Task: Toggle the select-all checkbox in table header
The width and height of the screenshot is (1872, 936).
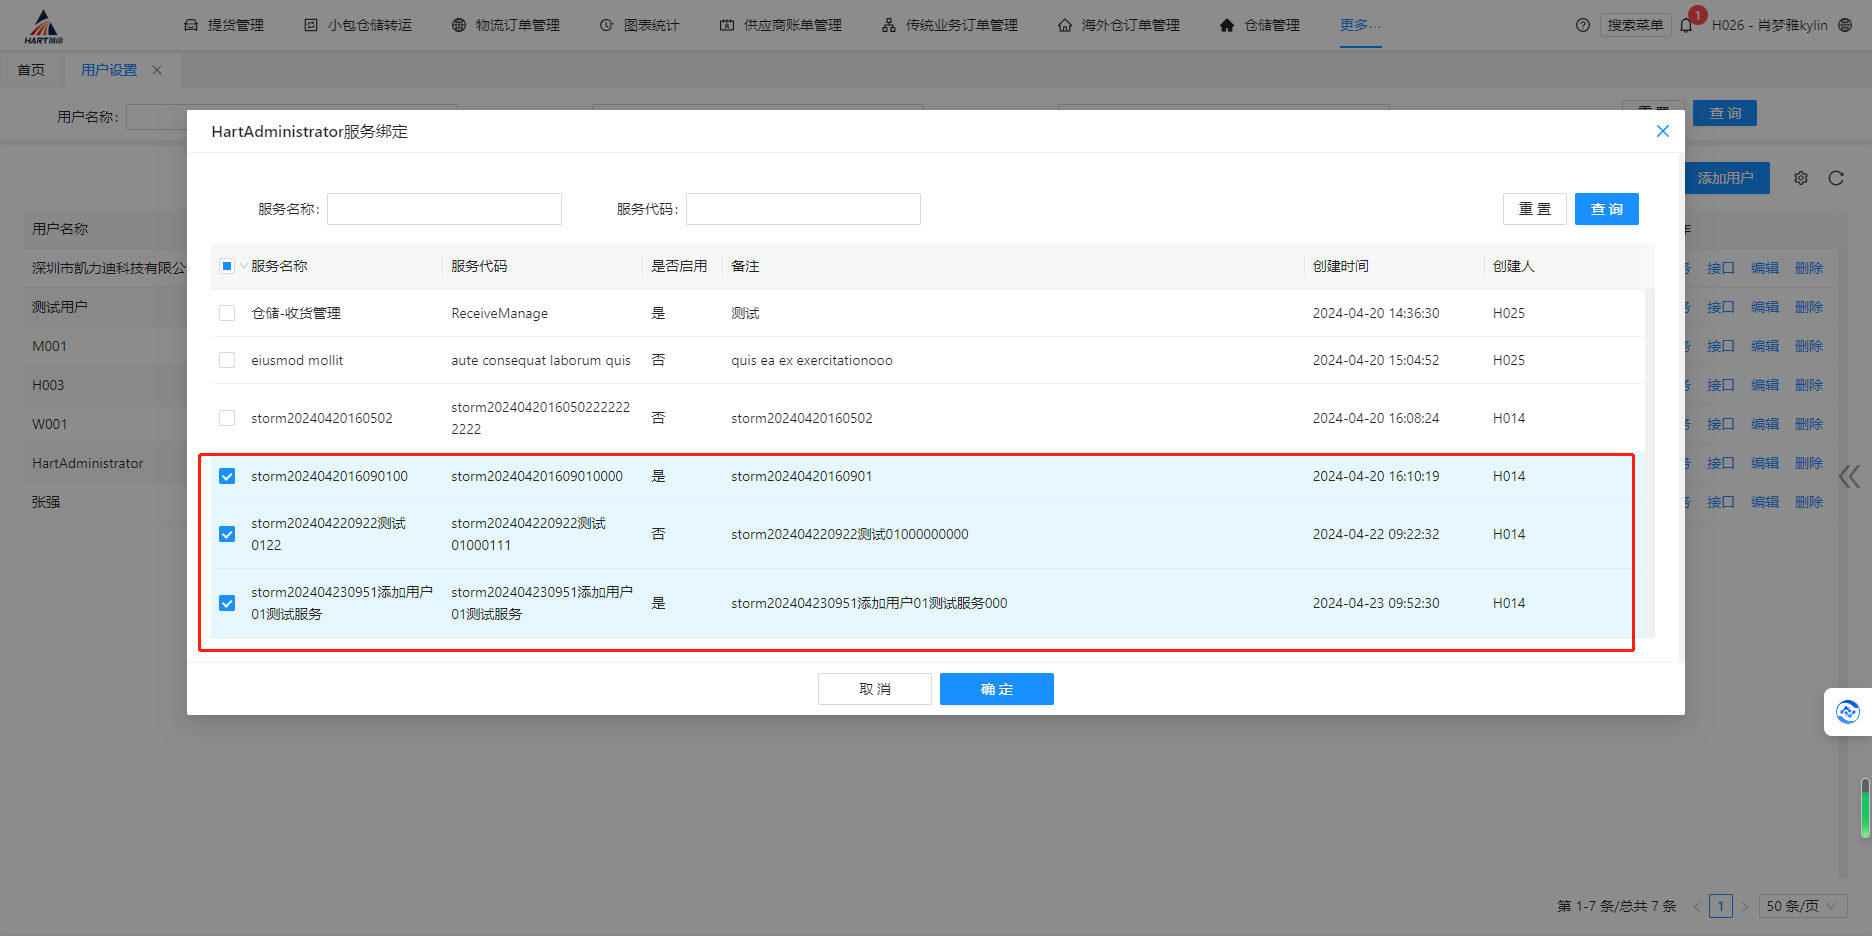Action: [x=226, y=266]
